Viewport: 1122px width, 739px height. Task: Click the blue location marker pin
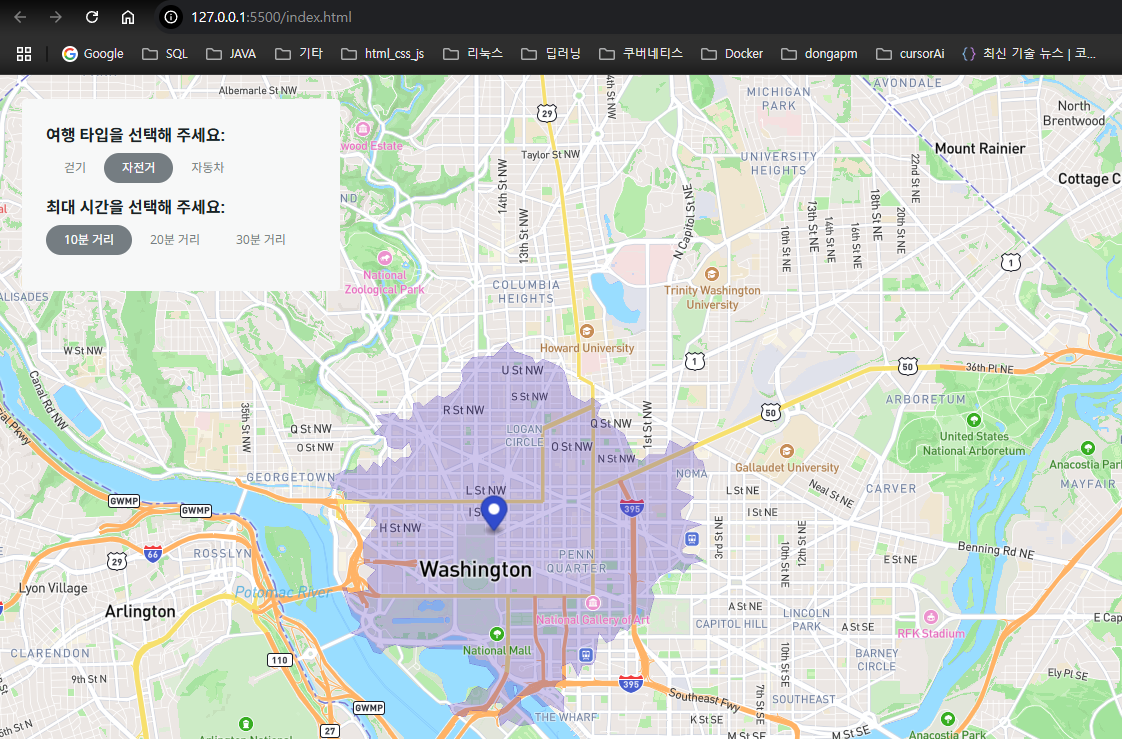click(x=494, y=513)
